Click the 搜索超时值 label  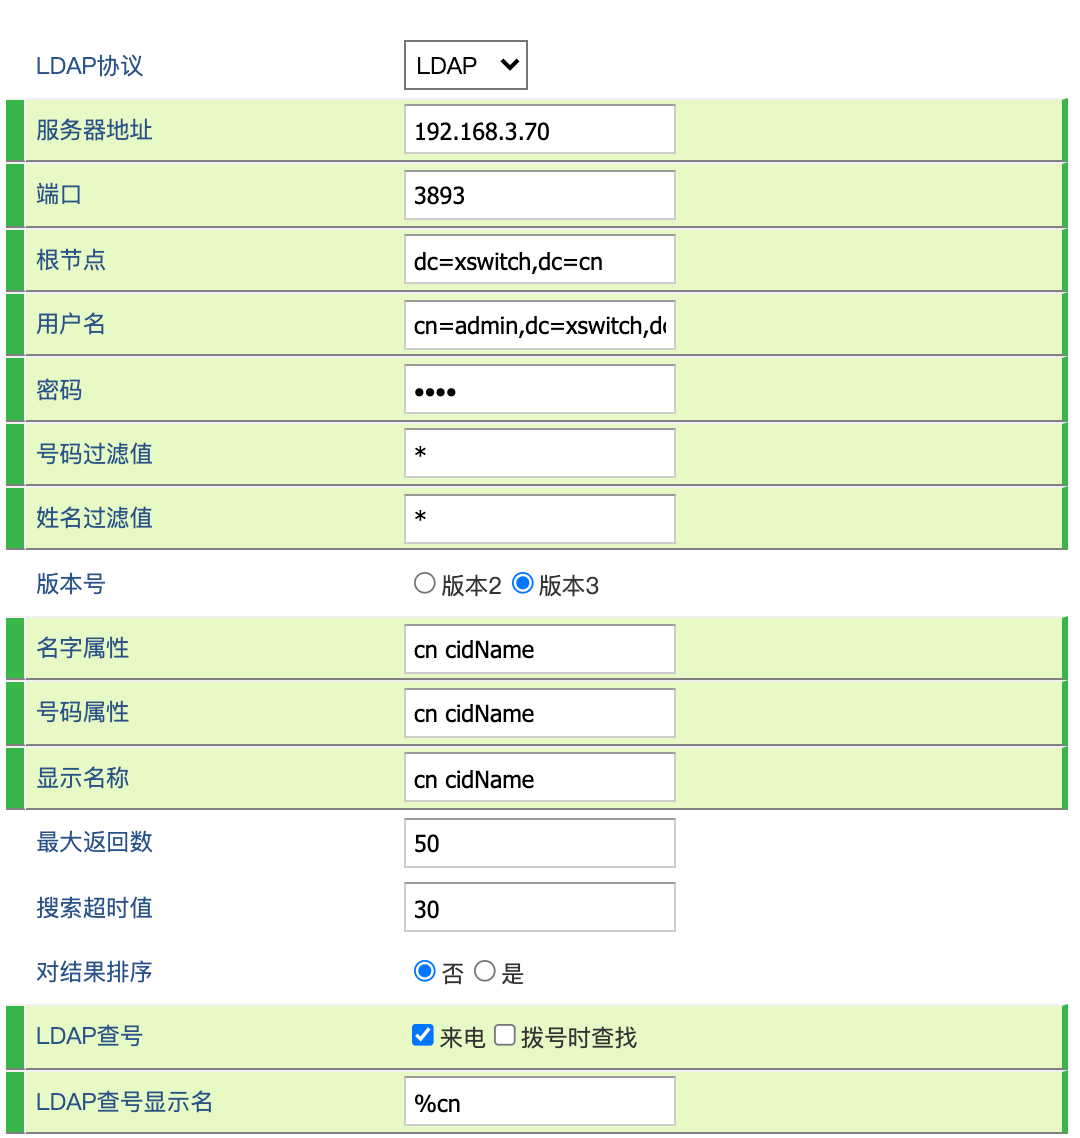[x=94, y=907]
